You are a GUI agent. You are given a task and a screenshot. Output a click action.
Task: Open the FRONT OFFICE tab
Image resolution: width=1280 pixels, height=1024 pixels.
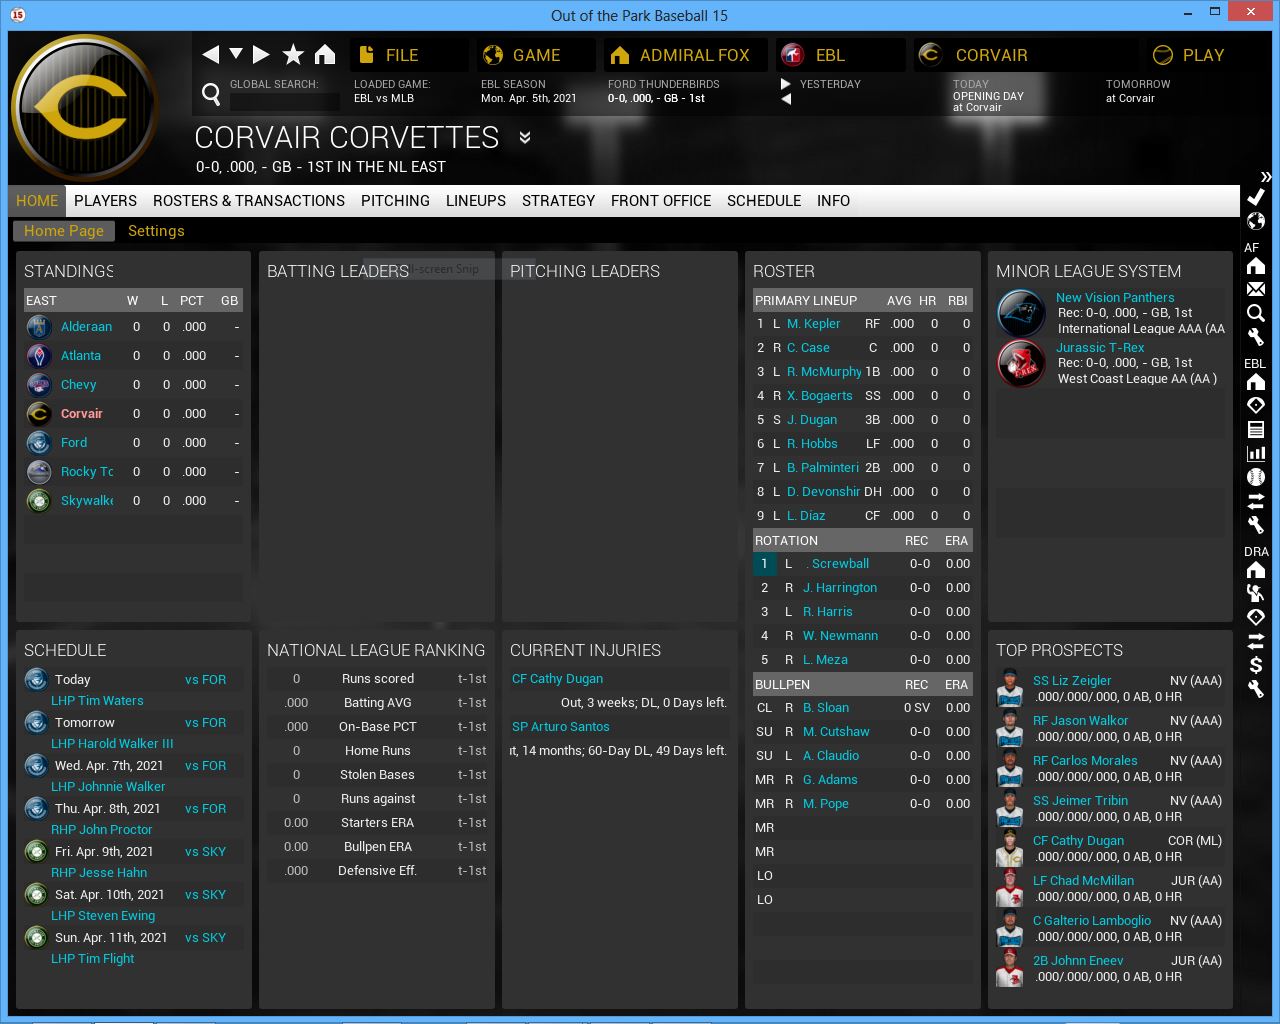pos(661,201)
